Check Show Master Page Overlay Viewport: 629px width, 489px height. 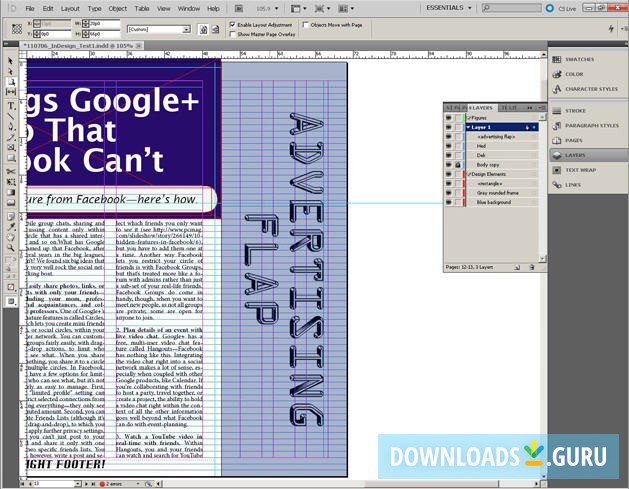click(234, 34)
